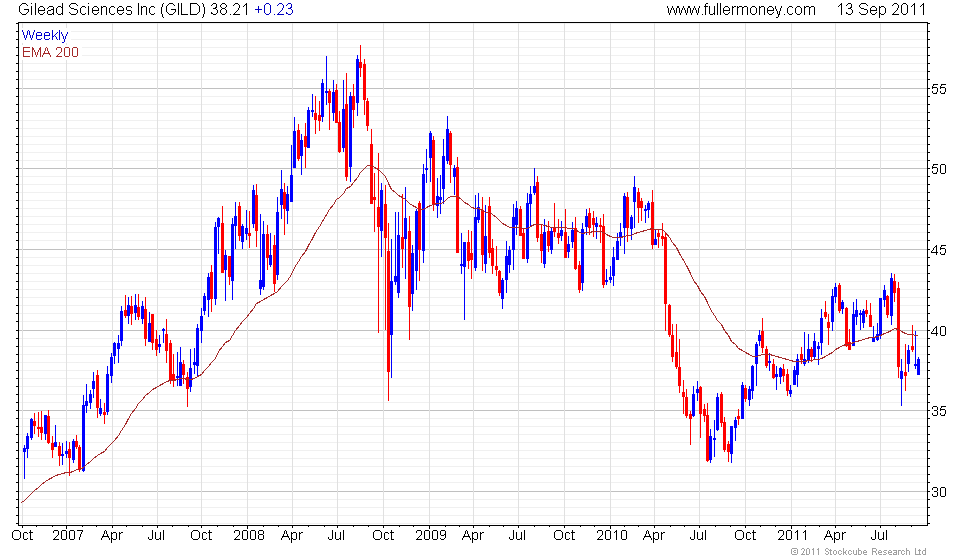Click the date 13 Sep 2011
This screenshot has height=560, width=980.
click(x=881, y=9)
